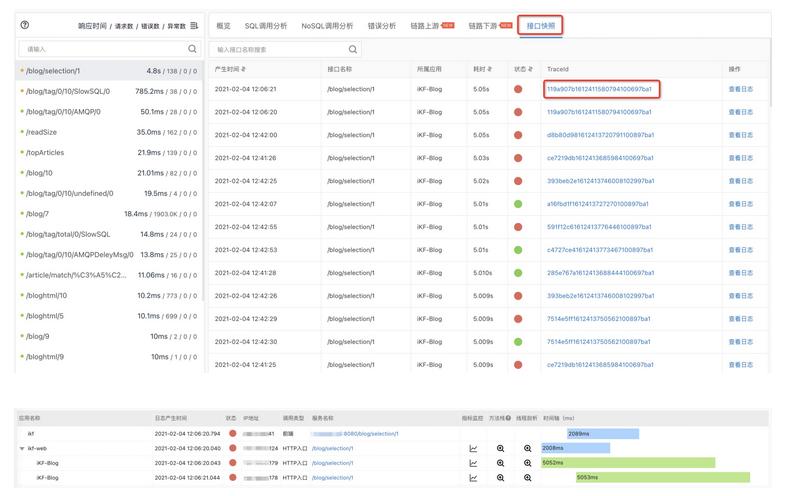Select /blog/tag/0/10/SlowSQL/0 interface

(x=109, y=91)
